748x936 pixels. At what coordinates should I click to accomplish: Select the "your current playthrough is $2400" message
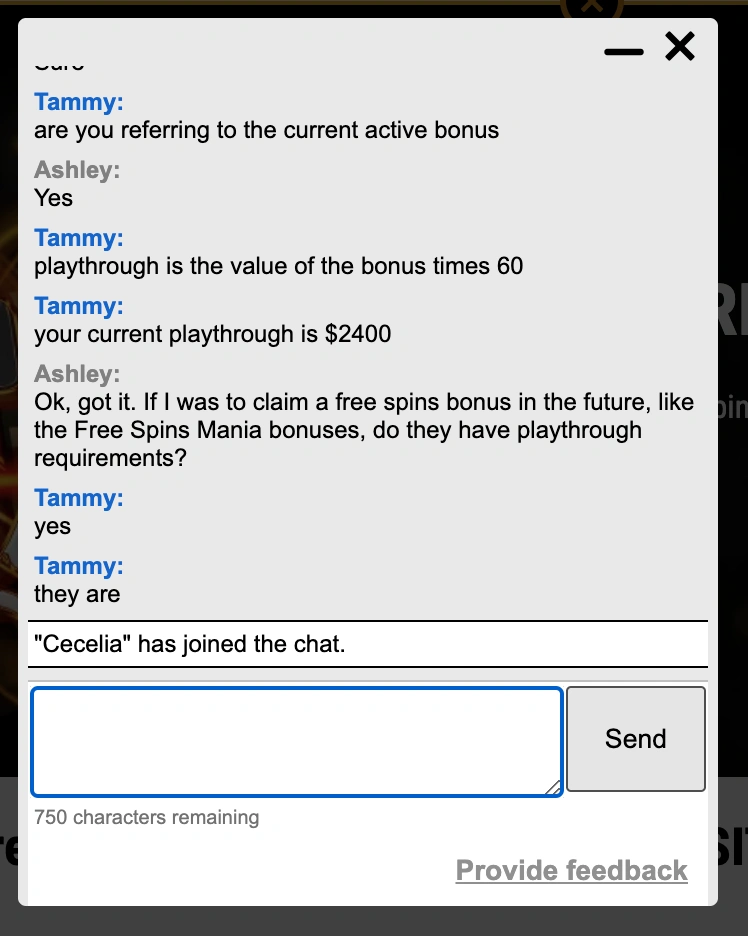point(212,334)
